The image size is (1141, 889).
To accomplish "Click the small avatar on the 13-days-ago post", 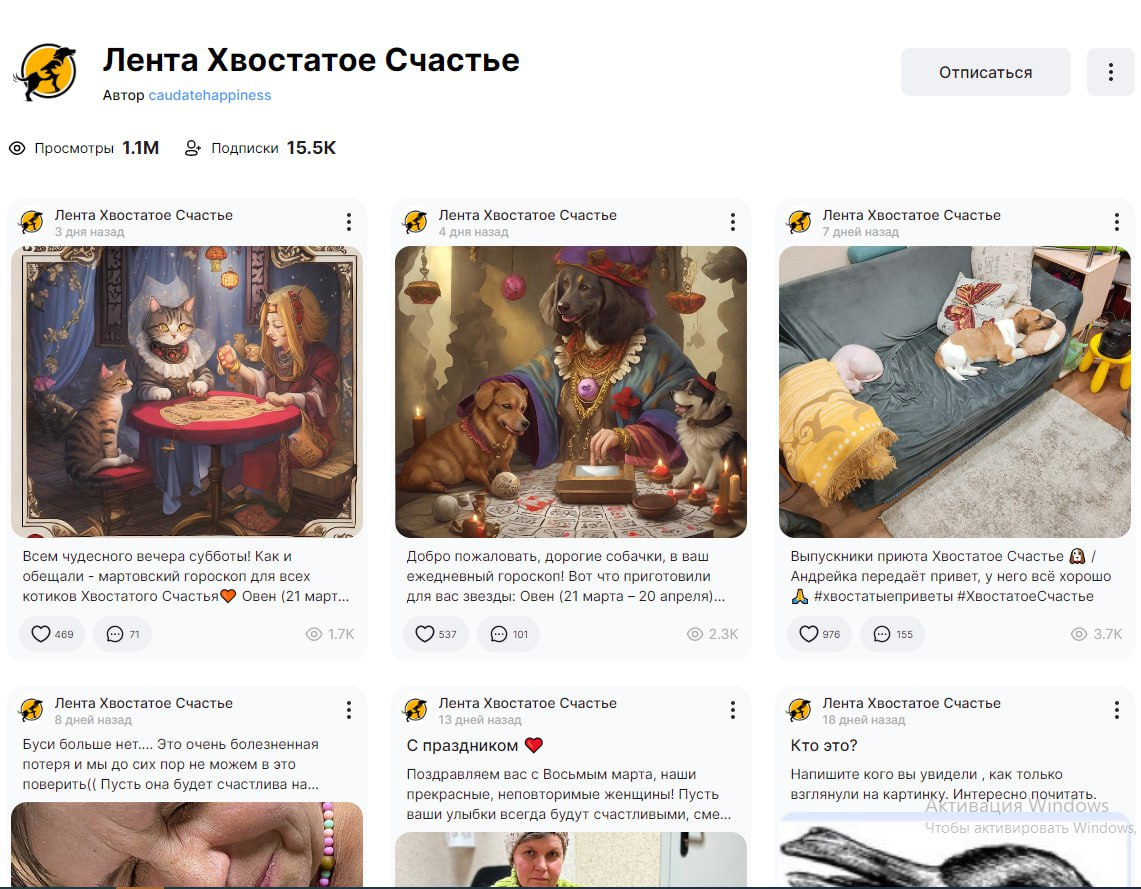I will 416,709.
